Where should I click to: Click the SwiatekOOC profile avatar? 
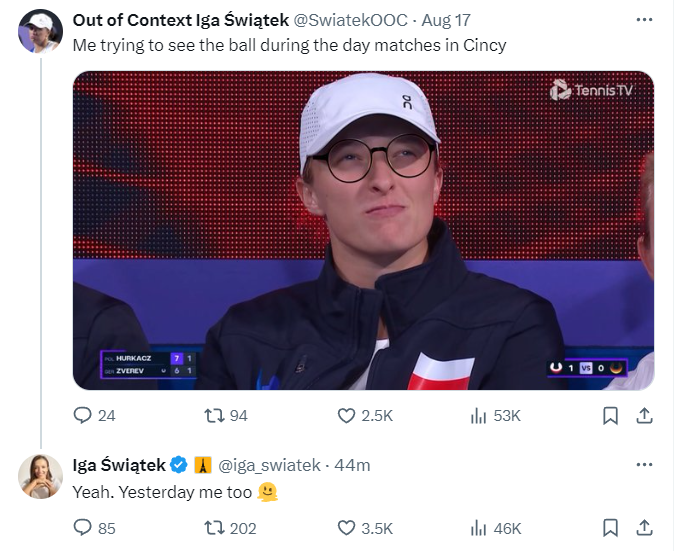point(40,32)
